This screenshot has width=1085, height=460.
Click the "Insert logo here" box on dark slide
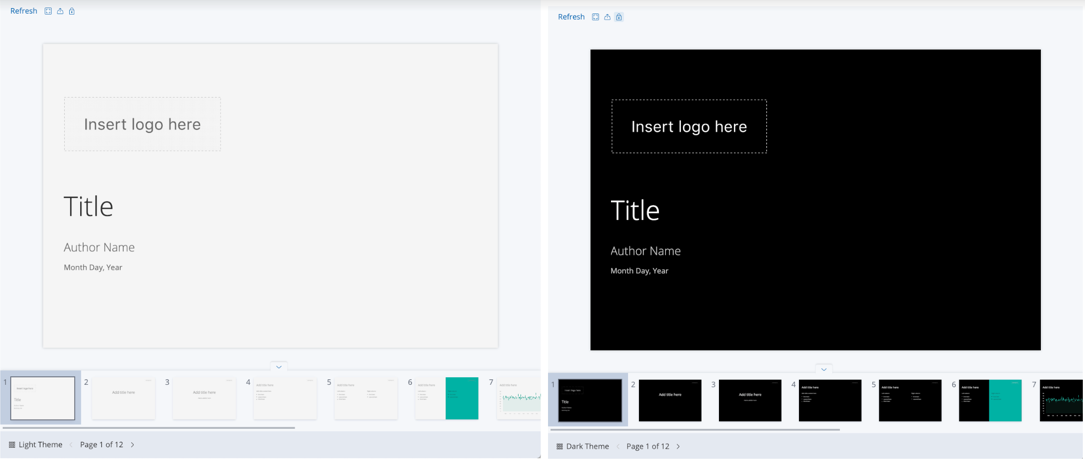(x=689, y=127)
